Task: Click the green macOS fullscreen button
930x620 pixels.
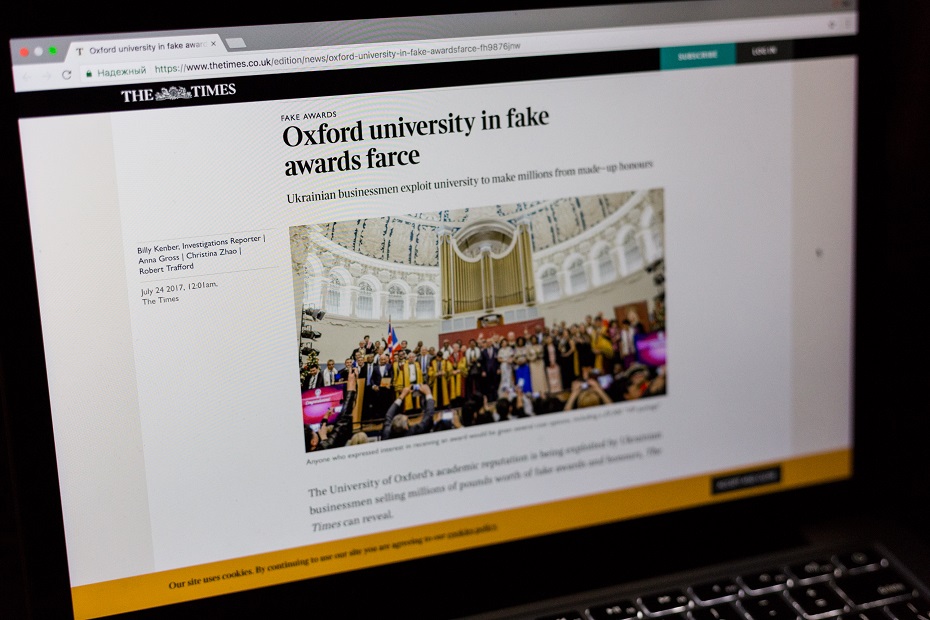Action: pos(53,51)
